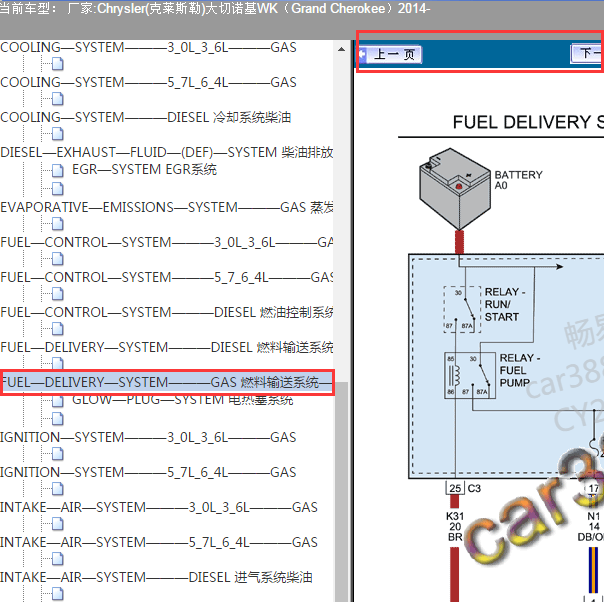Open page icon under INTAKE—AIR—SYSTEM DIESEL 进气系统柴油

pyautogui.click(x=57, y=594)
